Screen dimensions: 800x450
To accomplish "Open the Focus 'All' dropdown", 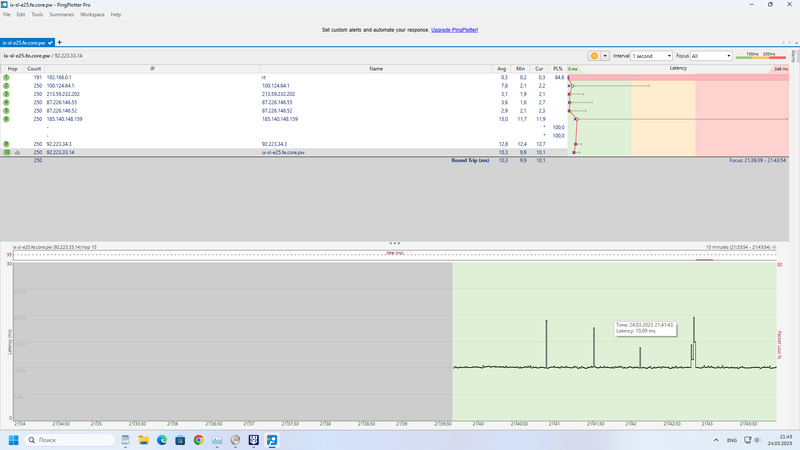I will click(x=711, y=56).
